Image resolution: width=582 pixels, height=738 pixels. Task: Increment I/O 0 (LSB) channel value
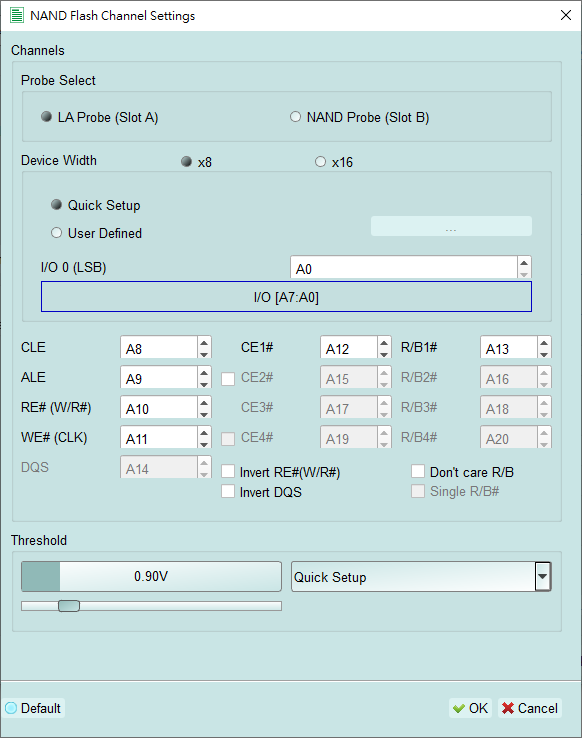click(524, 262)
